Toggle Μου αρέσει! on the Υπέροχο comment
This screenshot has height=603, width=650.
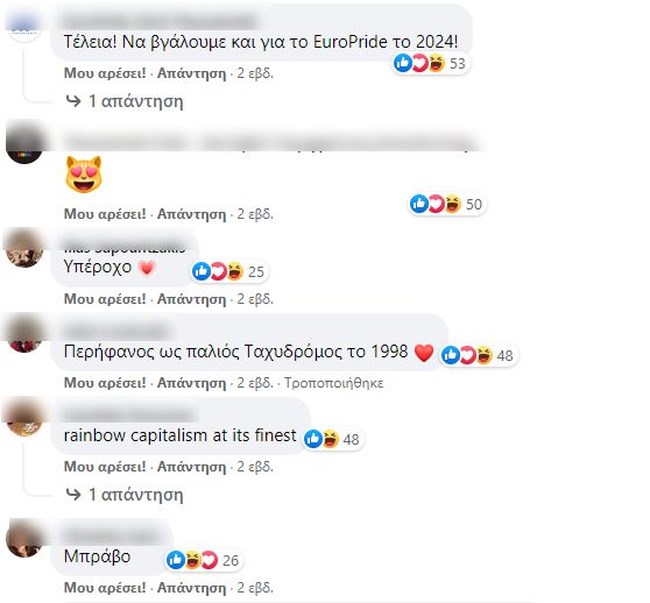(105, 299)
